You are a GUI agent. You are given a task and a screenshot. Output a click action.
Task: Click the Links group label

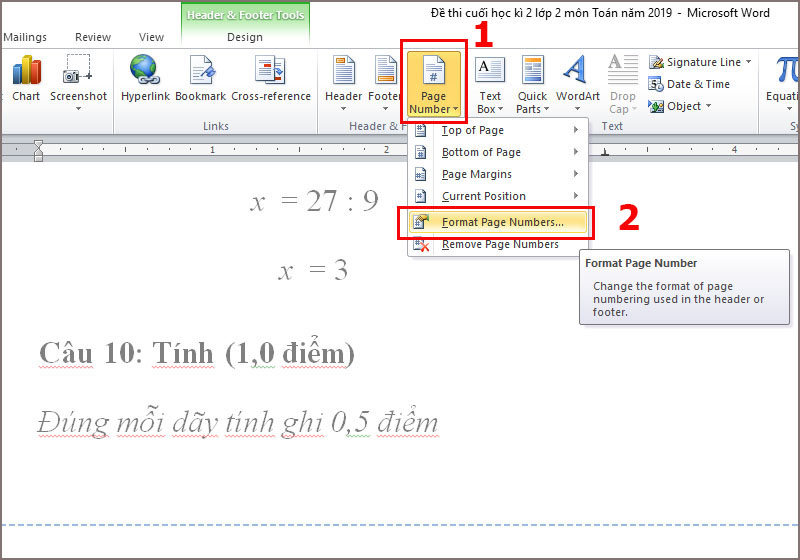(216, 126)
